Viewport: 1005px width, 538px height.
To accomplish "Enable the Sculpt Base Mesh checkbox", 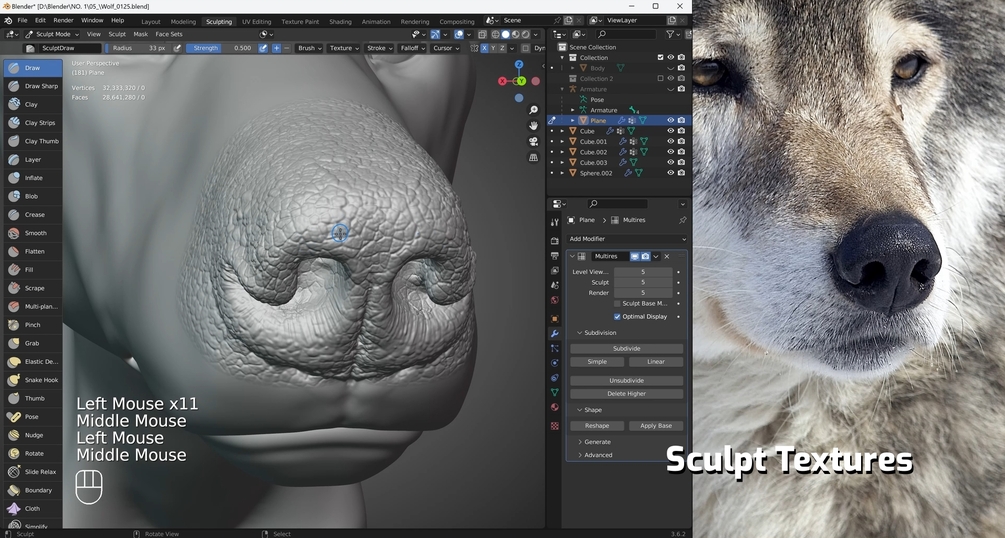I will tap(617, 303).
